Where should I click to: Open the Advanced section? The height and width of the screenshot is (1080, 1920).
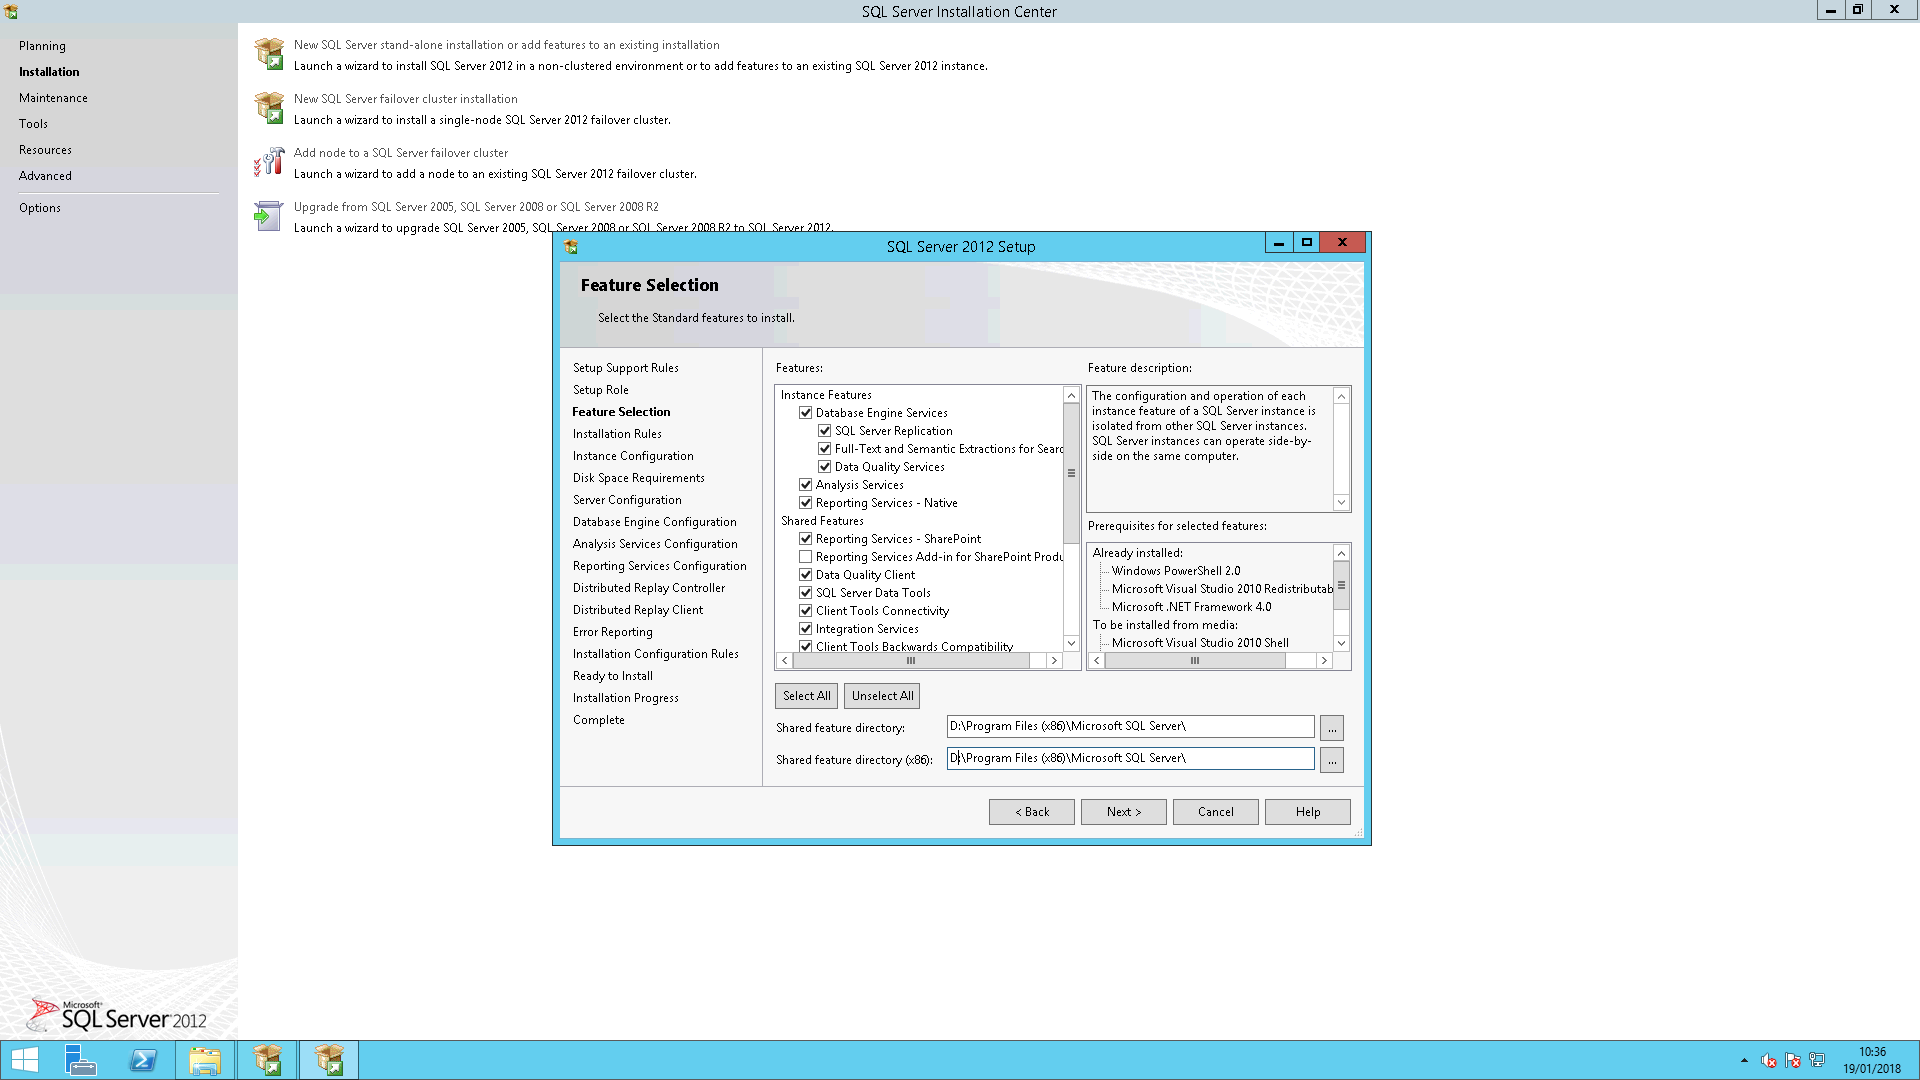point(45,176)
